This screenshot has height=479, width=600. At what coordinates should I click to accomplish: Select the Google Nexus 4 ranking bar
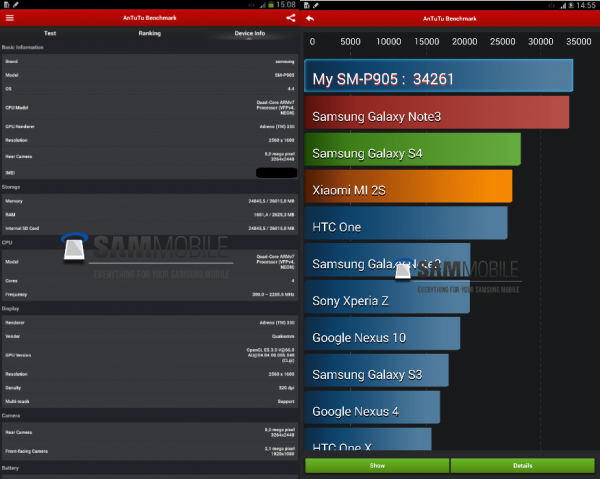[372, 407]
